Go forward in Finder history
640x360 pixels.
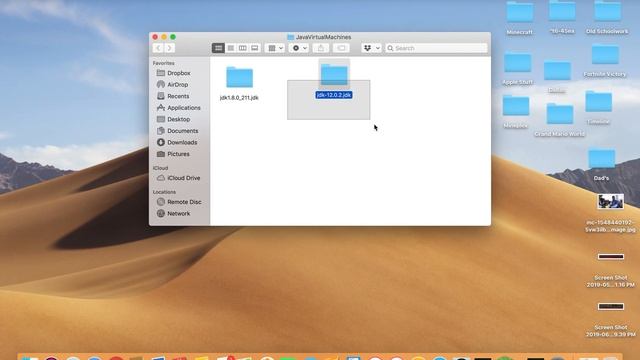pyautogui.click(x=169, y=48)
